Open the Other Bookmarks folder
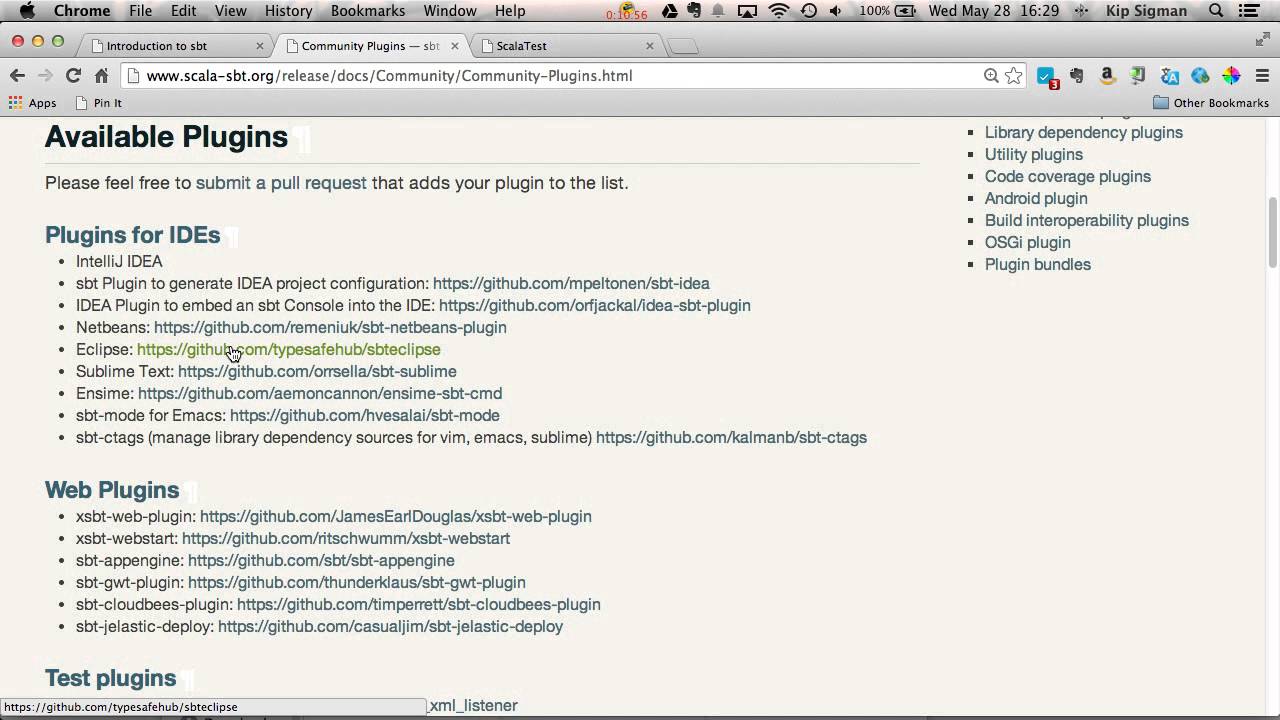The image size is (1280, 720). [x=1211, y=103]
